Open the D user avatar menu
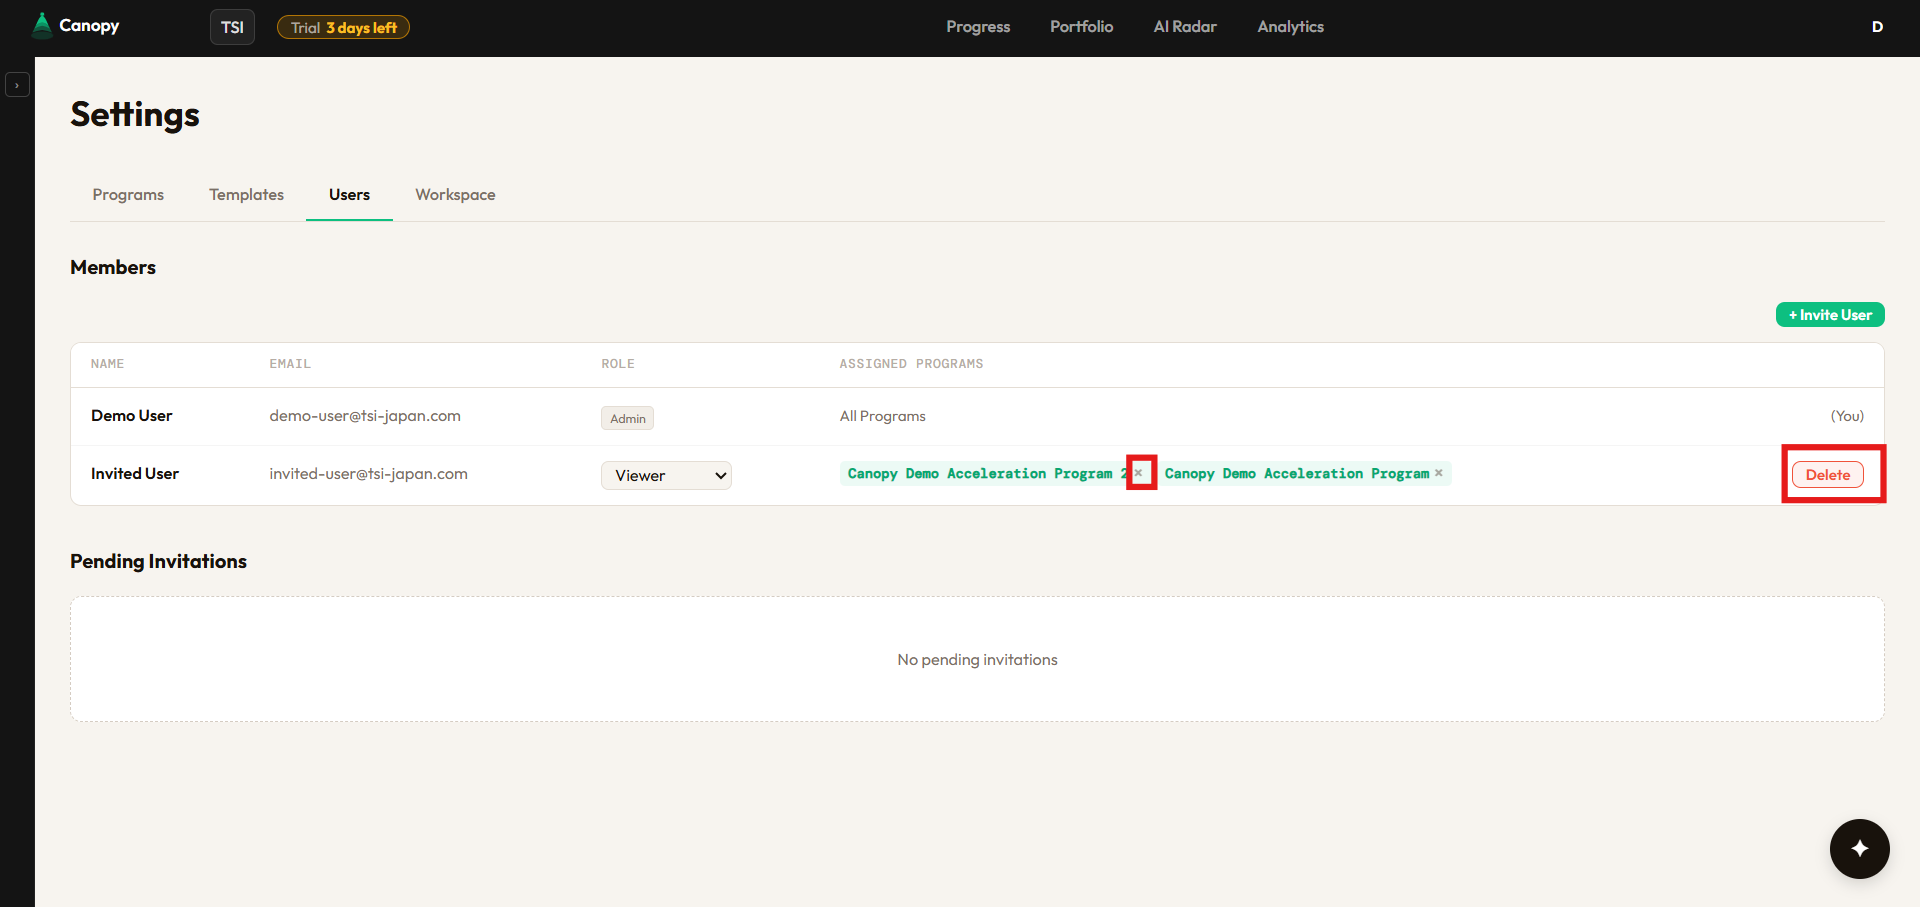Screen dimensions: 1920x907 [x=1877, y=27]
